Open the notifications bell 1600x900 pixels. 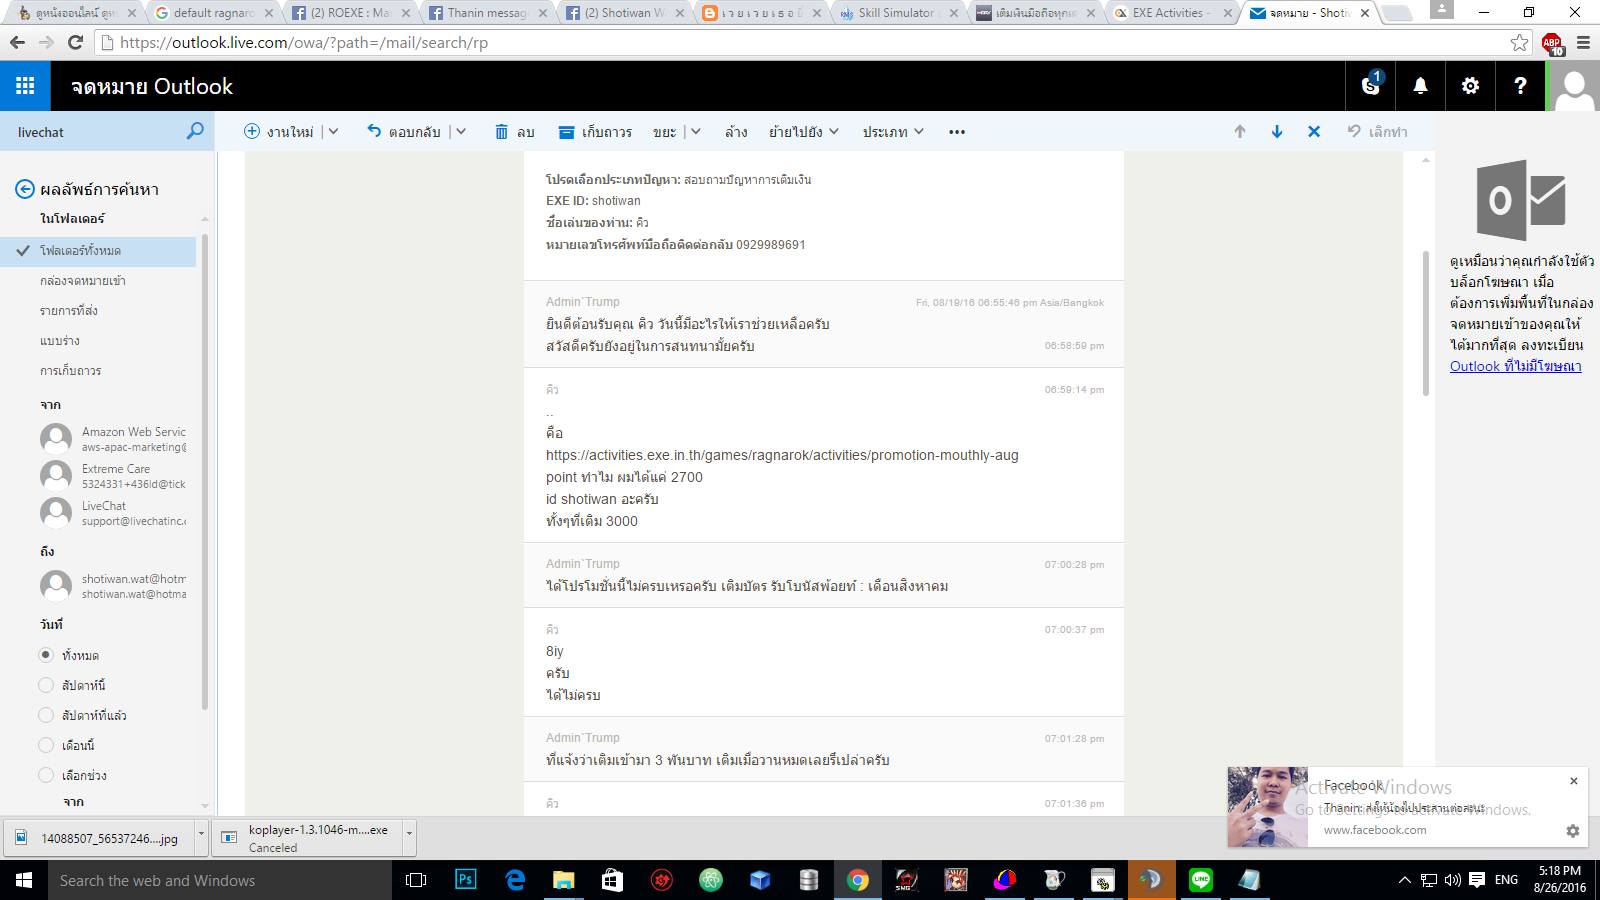coord(1420,86)
